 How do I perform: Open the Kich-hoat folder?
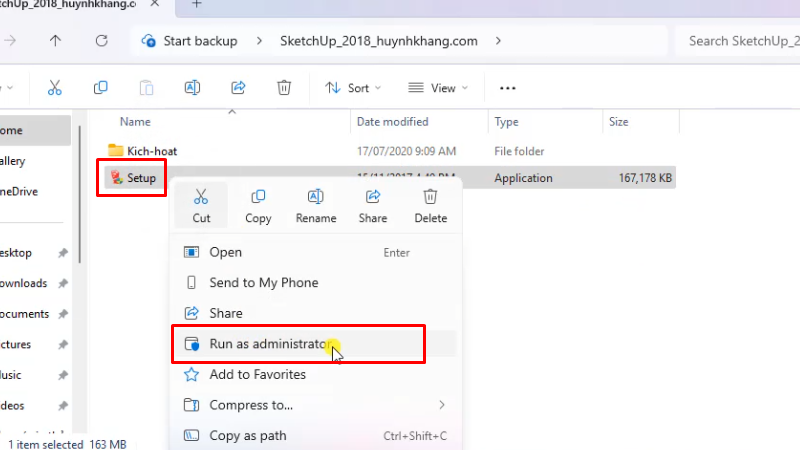coord(151,151)
